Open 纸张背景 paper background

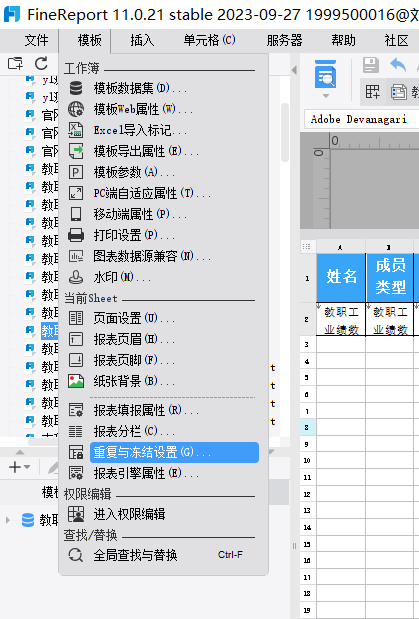(x=134, y=381)
